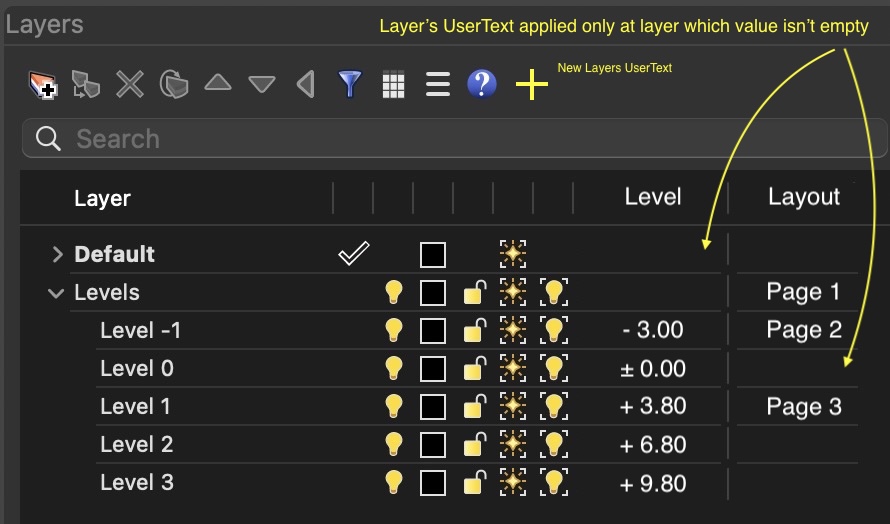This screenshot has width=890, height=524.
Task: Click the Default layer current checkmark
Action: (x=354, y=253)
